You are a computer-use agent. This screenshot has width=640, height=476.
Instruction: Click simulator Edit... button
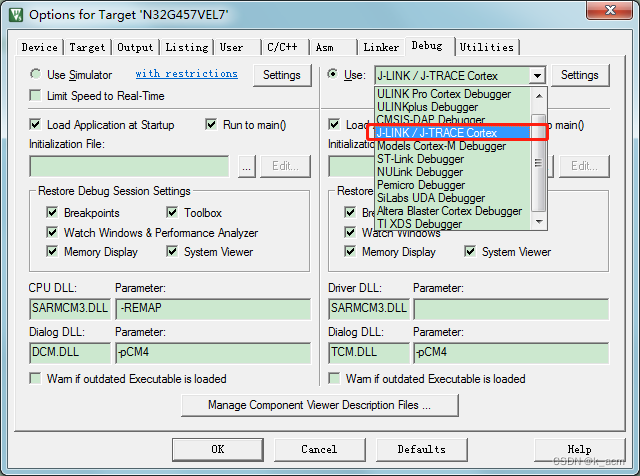pyautogui.click(x=285, y=167)
